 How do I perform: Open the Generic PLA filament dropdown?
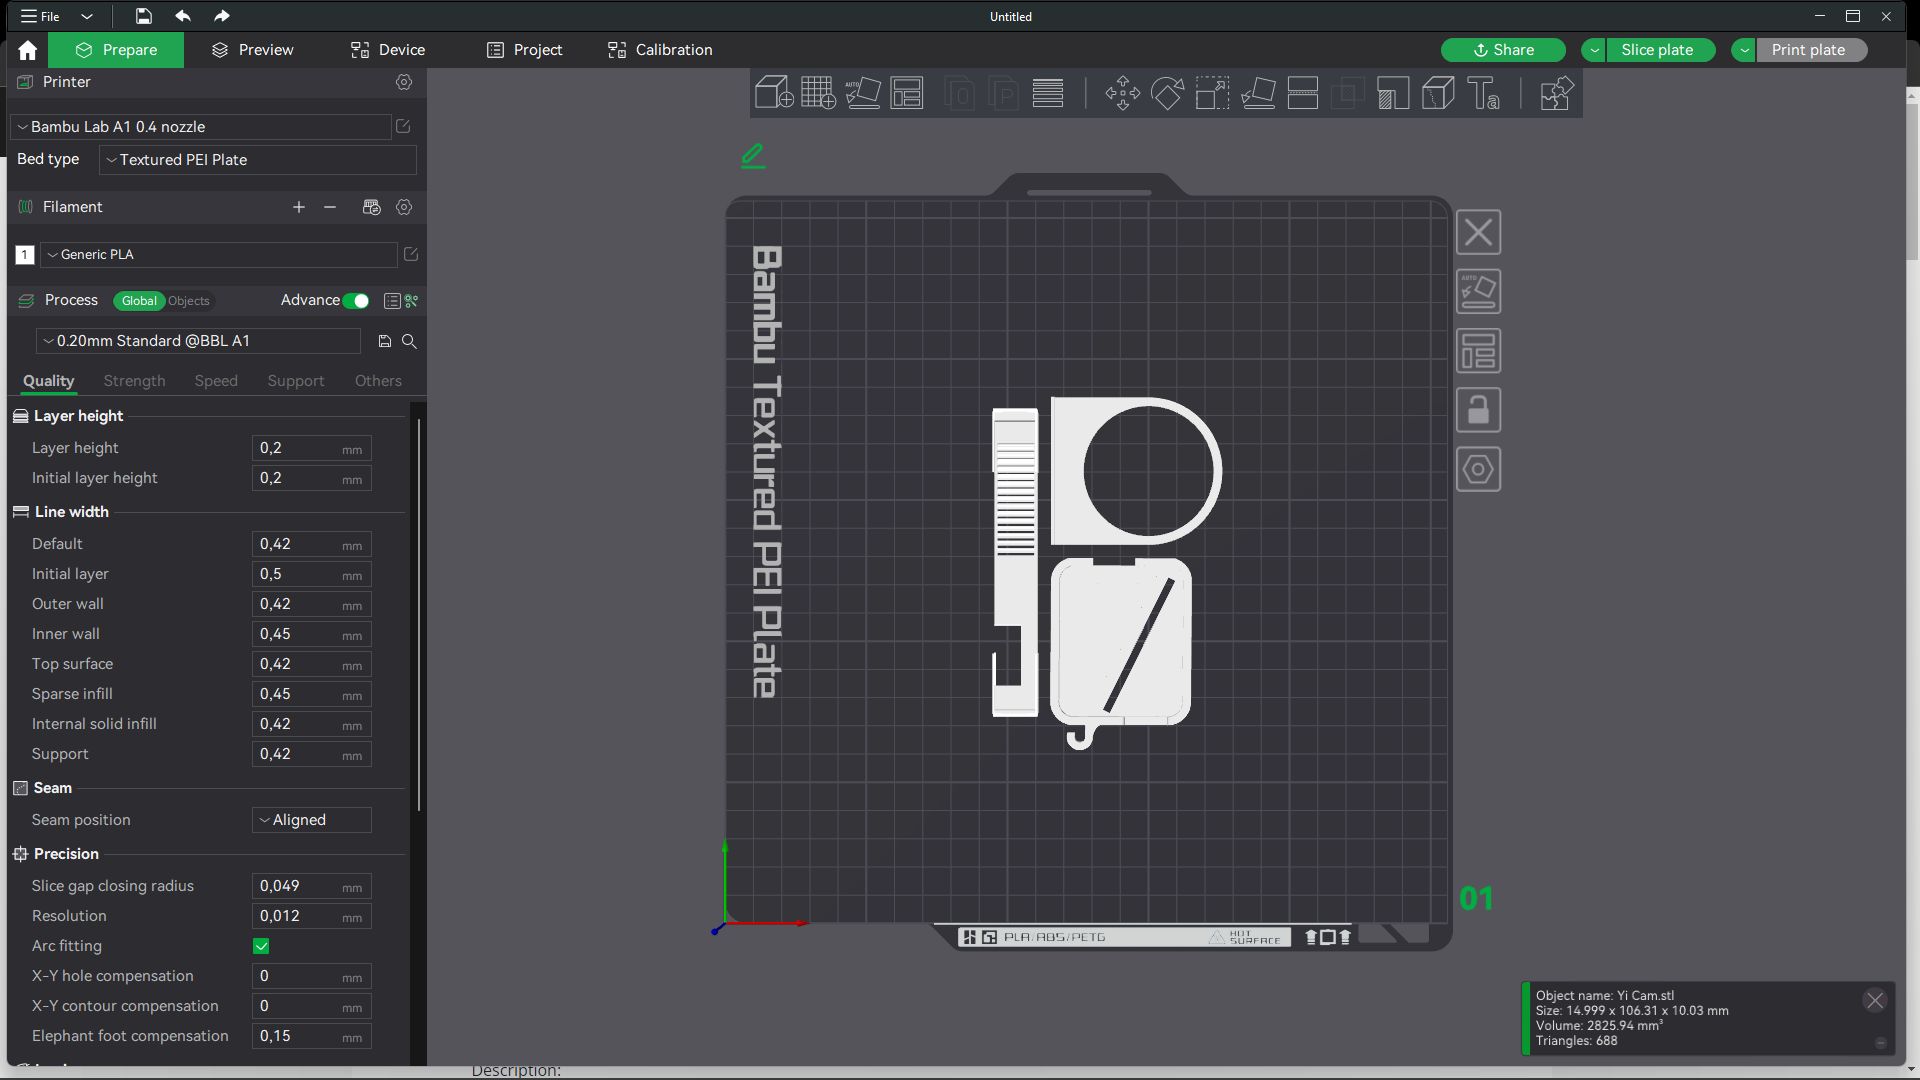218,255
